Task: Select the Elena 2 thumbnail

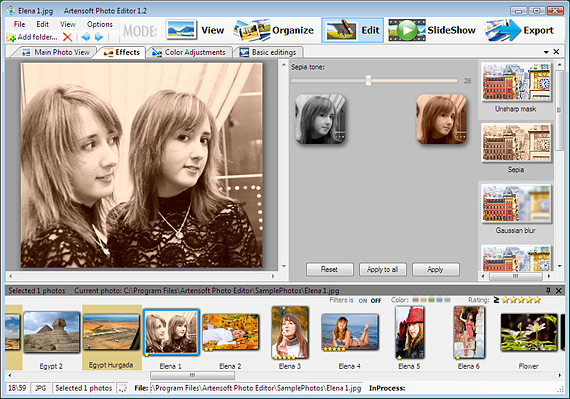Action: tap(230, 332)
